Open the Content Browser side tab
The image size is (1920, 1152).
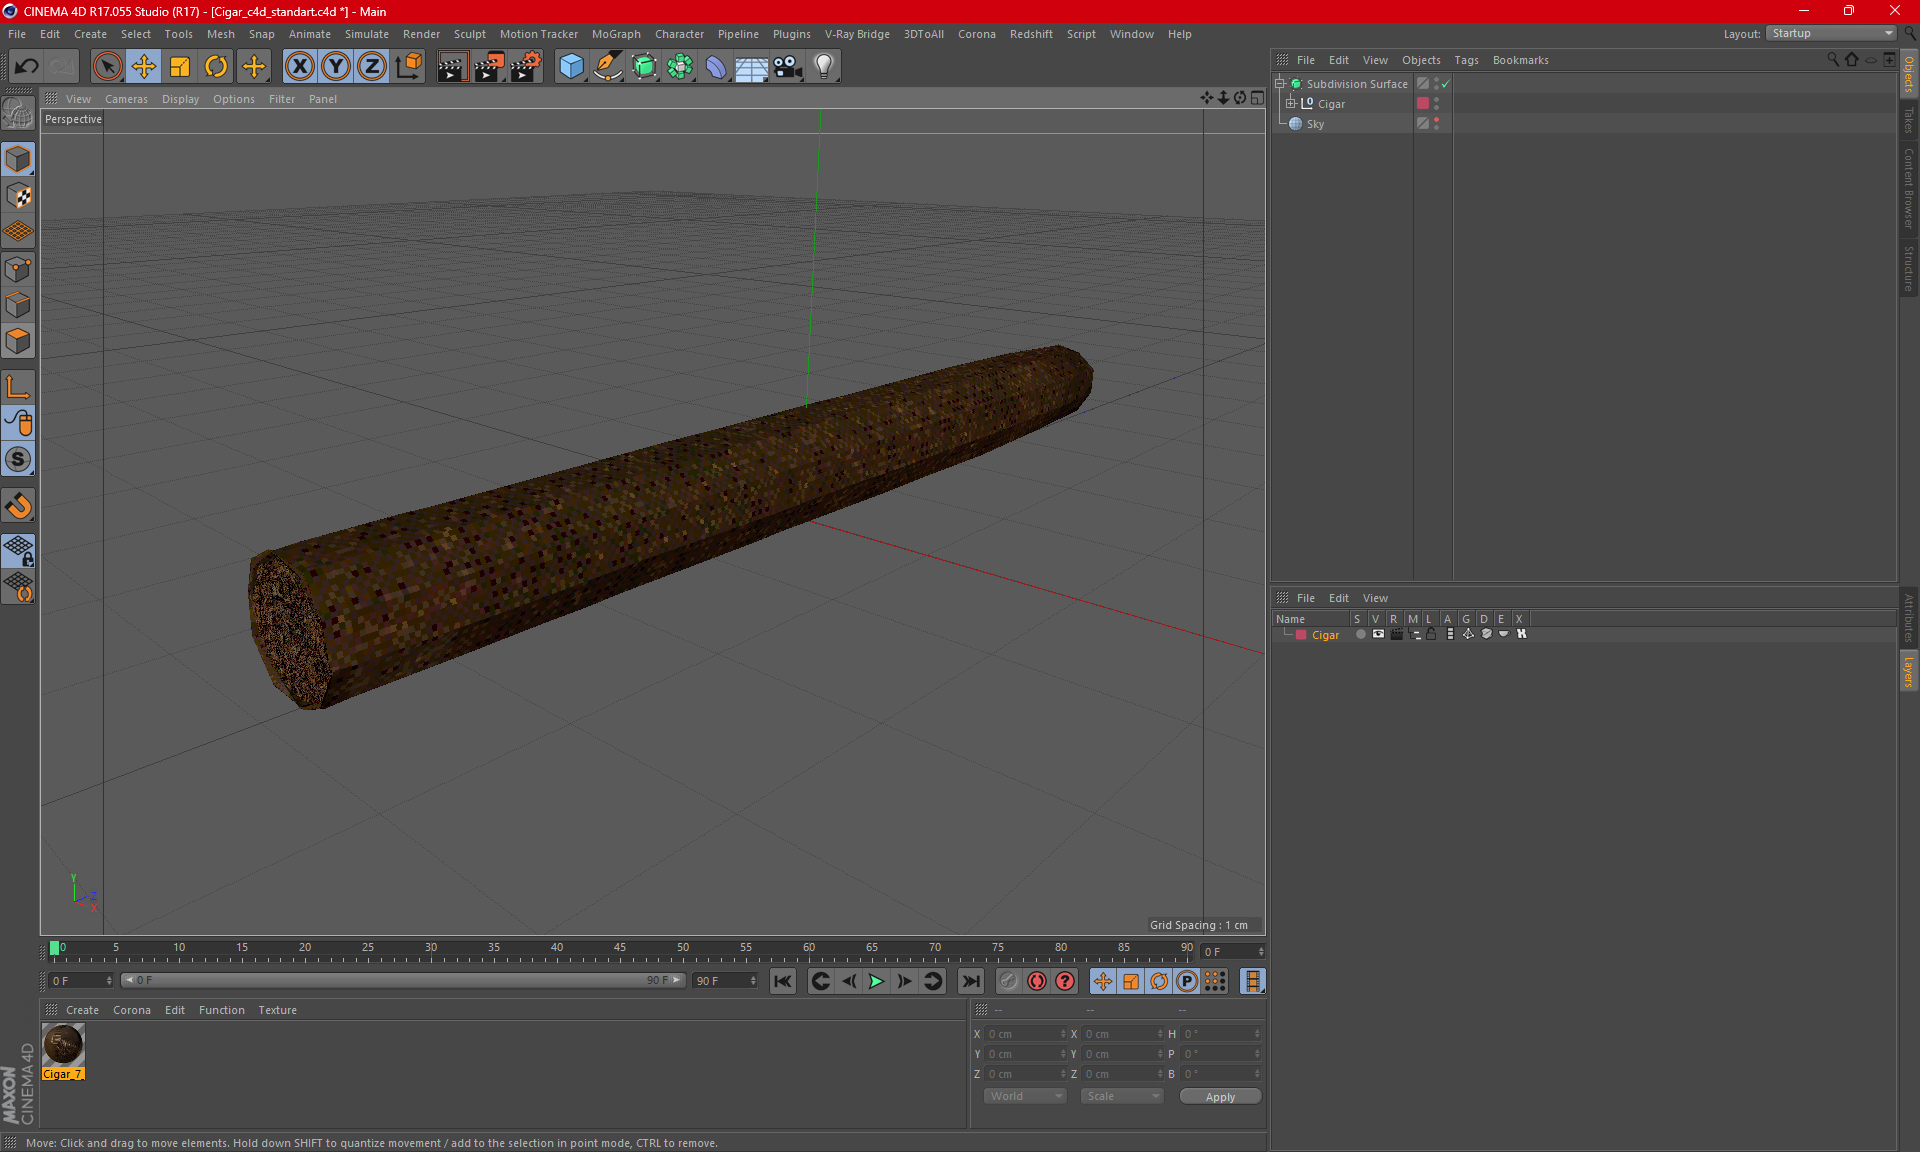click(1908, 188)
